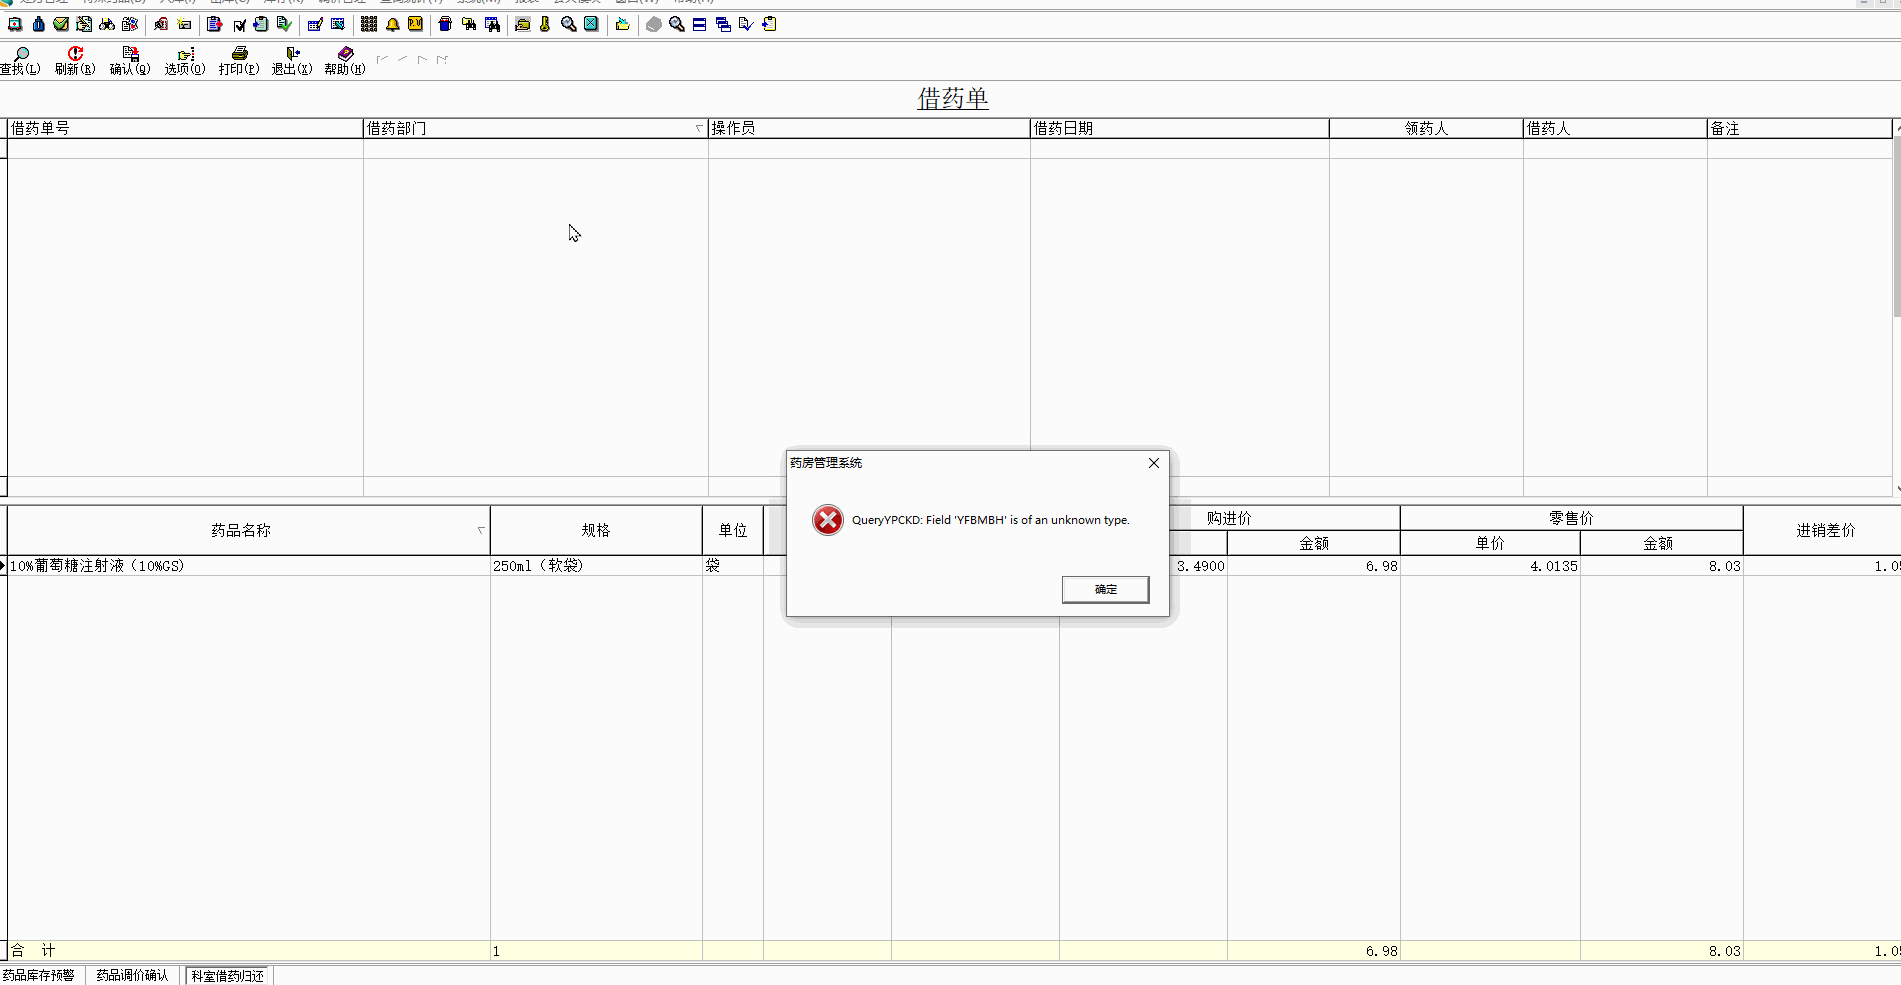Click the document with blue checkmark icon

[x=746, y=24]
